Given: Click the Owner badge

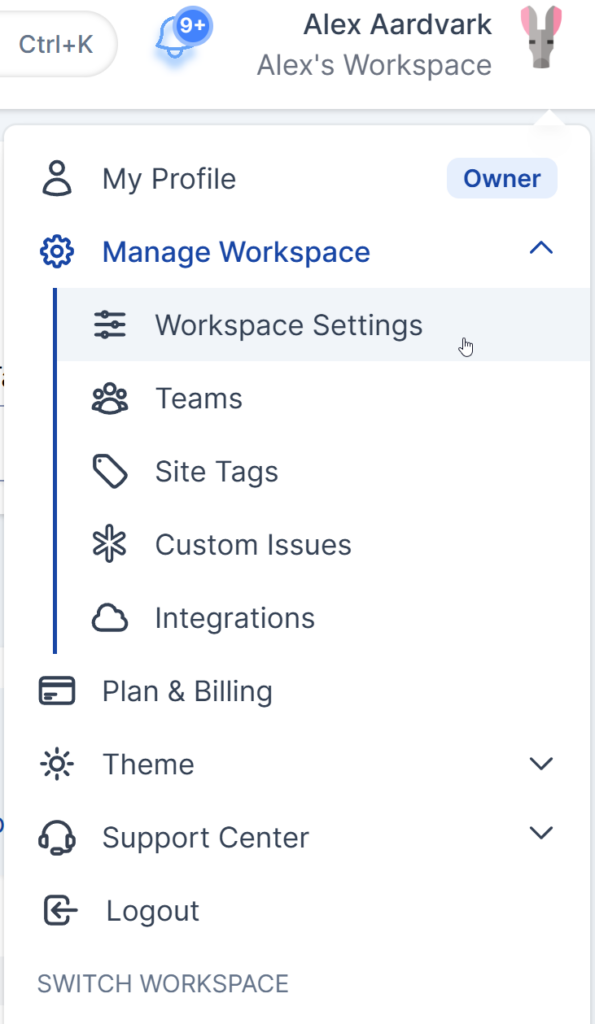Looking at the screenshot, I should pos(501,178).
